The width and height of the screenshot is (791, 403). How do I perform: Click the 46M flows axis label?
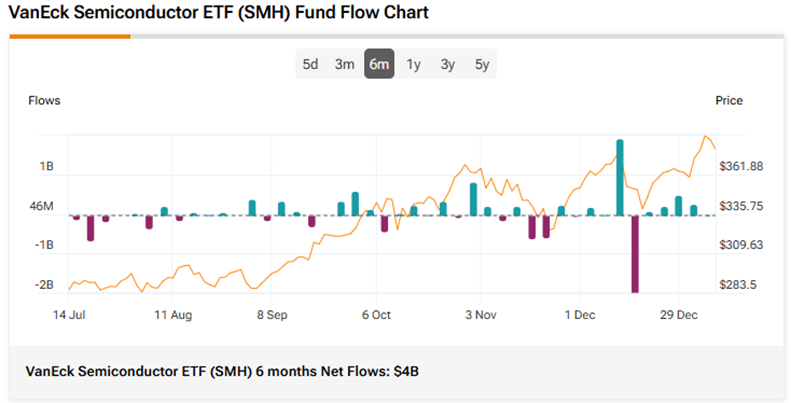(41, 206)
